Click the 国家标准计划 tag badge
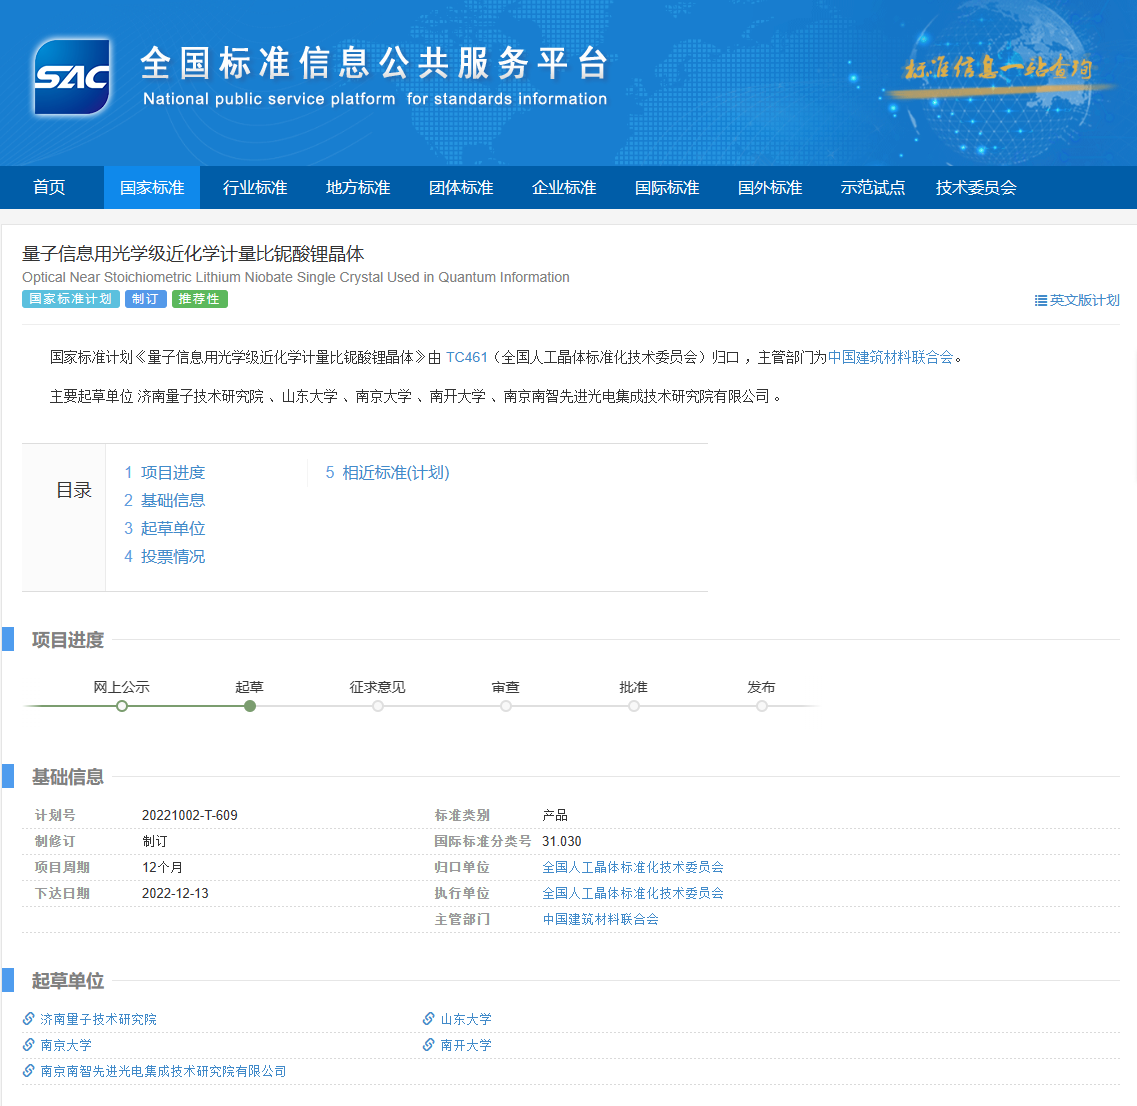The width and height of the screenshot is (1137, 1106). pyautogui.click(x=70, y=299)
